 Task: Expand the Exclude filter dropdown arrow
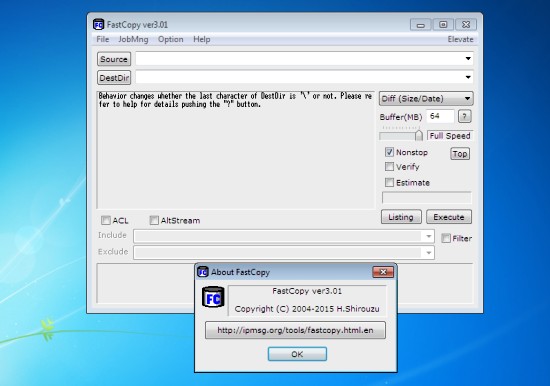pos(428,253)
